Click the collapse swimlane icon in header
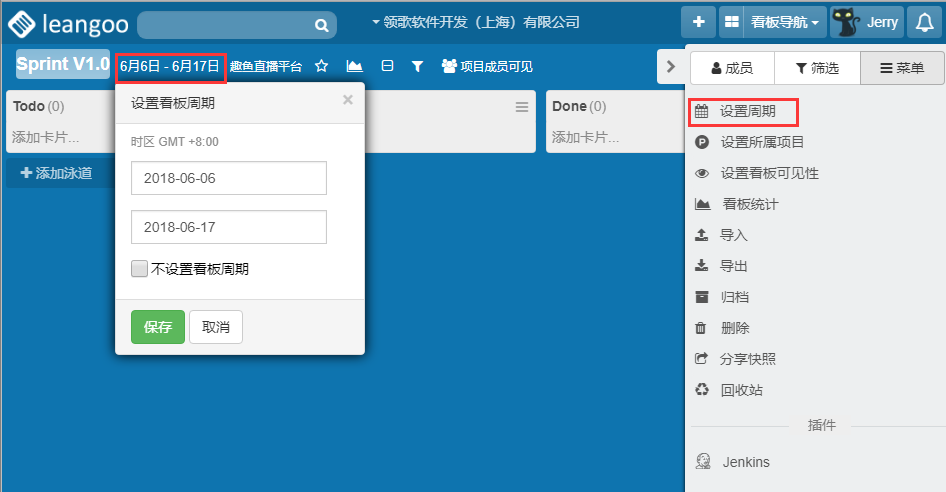The width and height of the screenshot is (946, 492). coord(387,66)
